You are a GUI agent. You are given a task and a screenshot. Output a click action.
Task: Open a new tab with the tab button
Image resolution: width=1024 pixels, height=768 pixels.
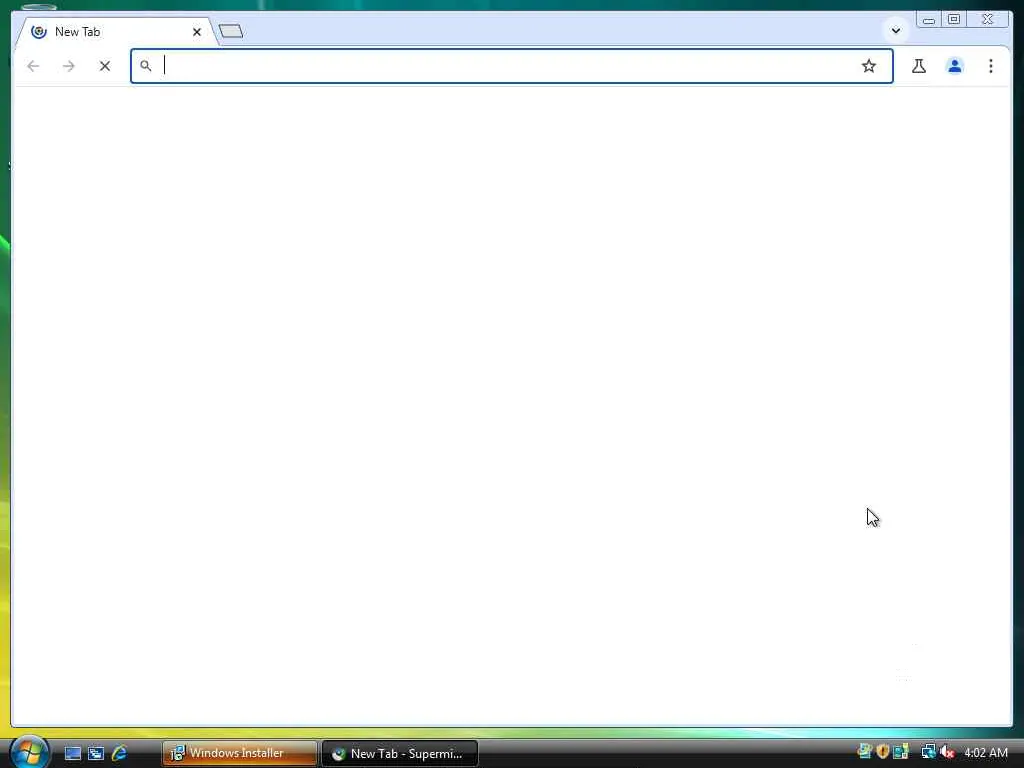pyautogui.click(x=231, y=31)
